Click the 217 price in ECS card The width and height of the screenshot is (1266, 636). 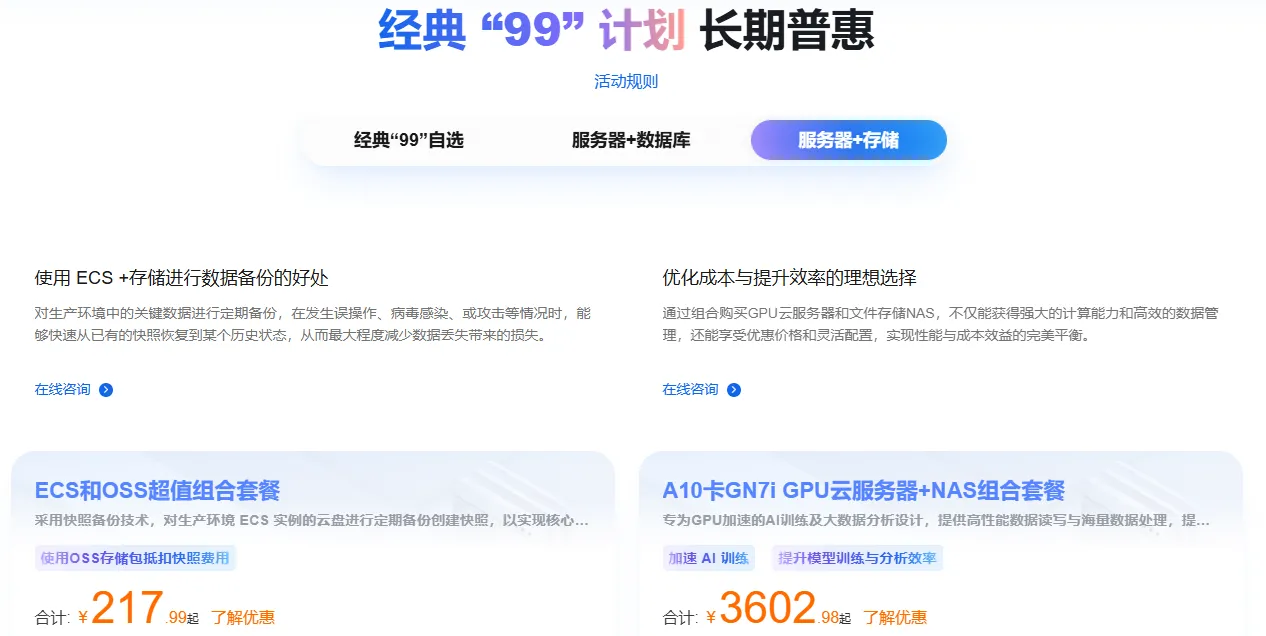(127, 607)
